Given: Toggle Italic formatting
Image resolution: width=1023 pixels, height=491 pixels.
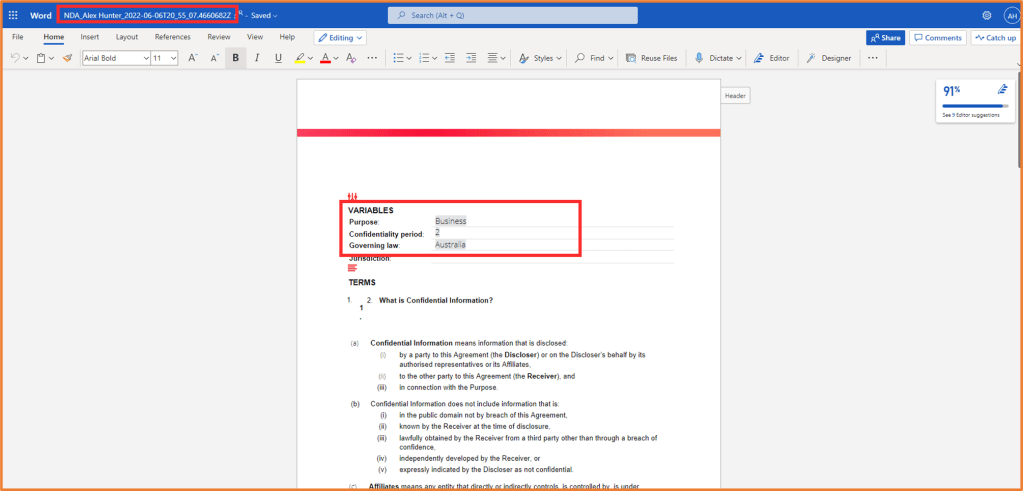Looking at the screenshot, I should click(256, 58).
